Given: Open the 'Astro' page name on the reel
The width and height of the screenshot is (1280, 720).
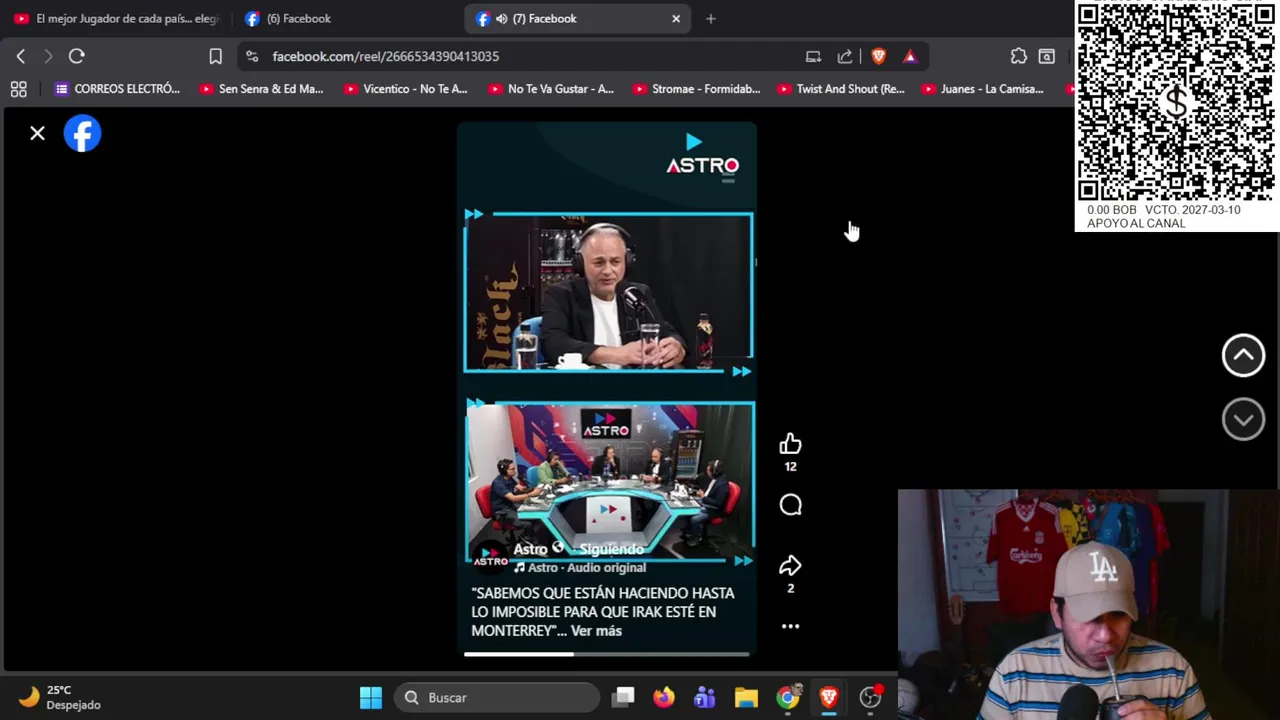Looking at the screenshot, I should pos(530,549).
